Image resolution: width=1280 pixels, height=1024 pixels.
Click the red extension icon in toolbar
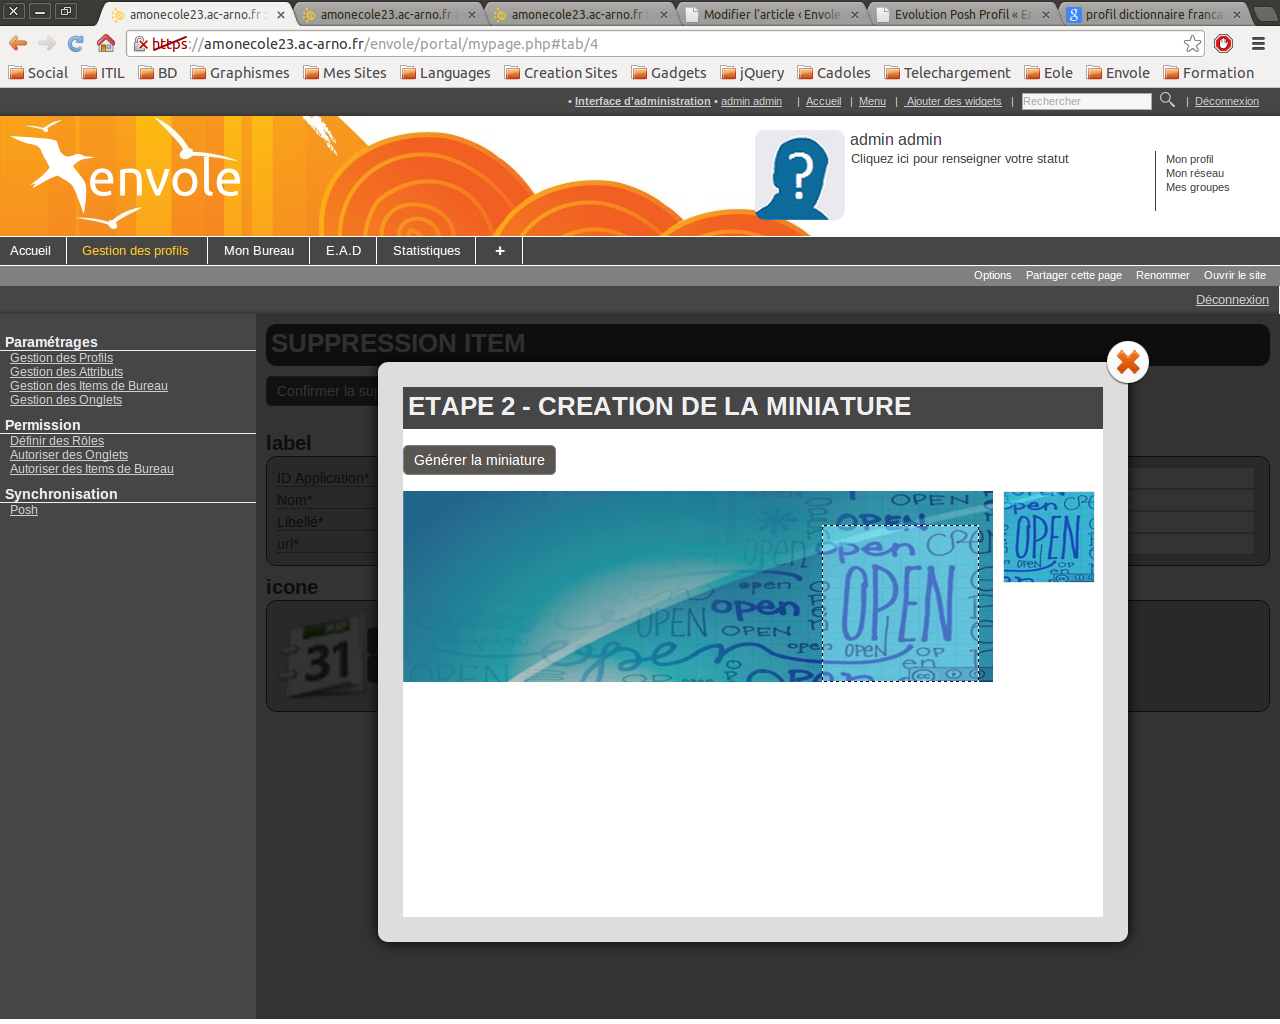coord(1223,43)
